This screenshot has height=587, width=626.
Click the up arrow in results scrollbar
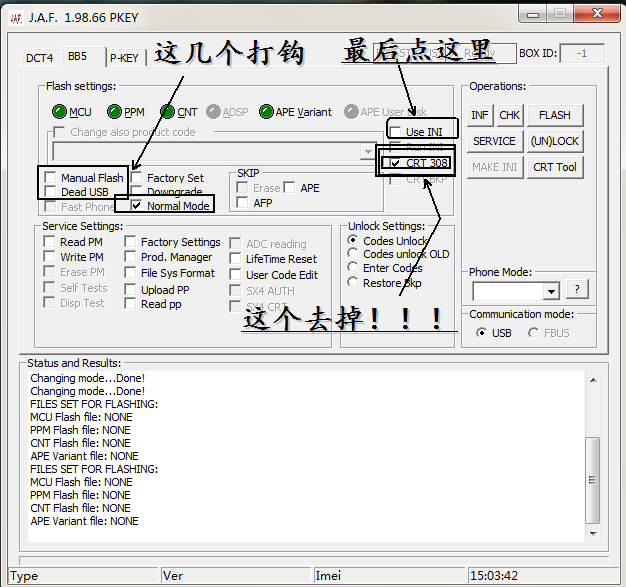tap(593, 380)
